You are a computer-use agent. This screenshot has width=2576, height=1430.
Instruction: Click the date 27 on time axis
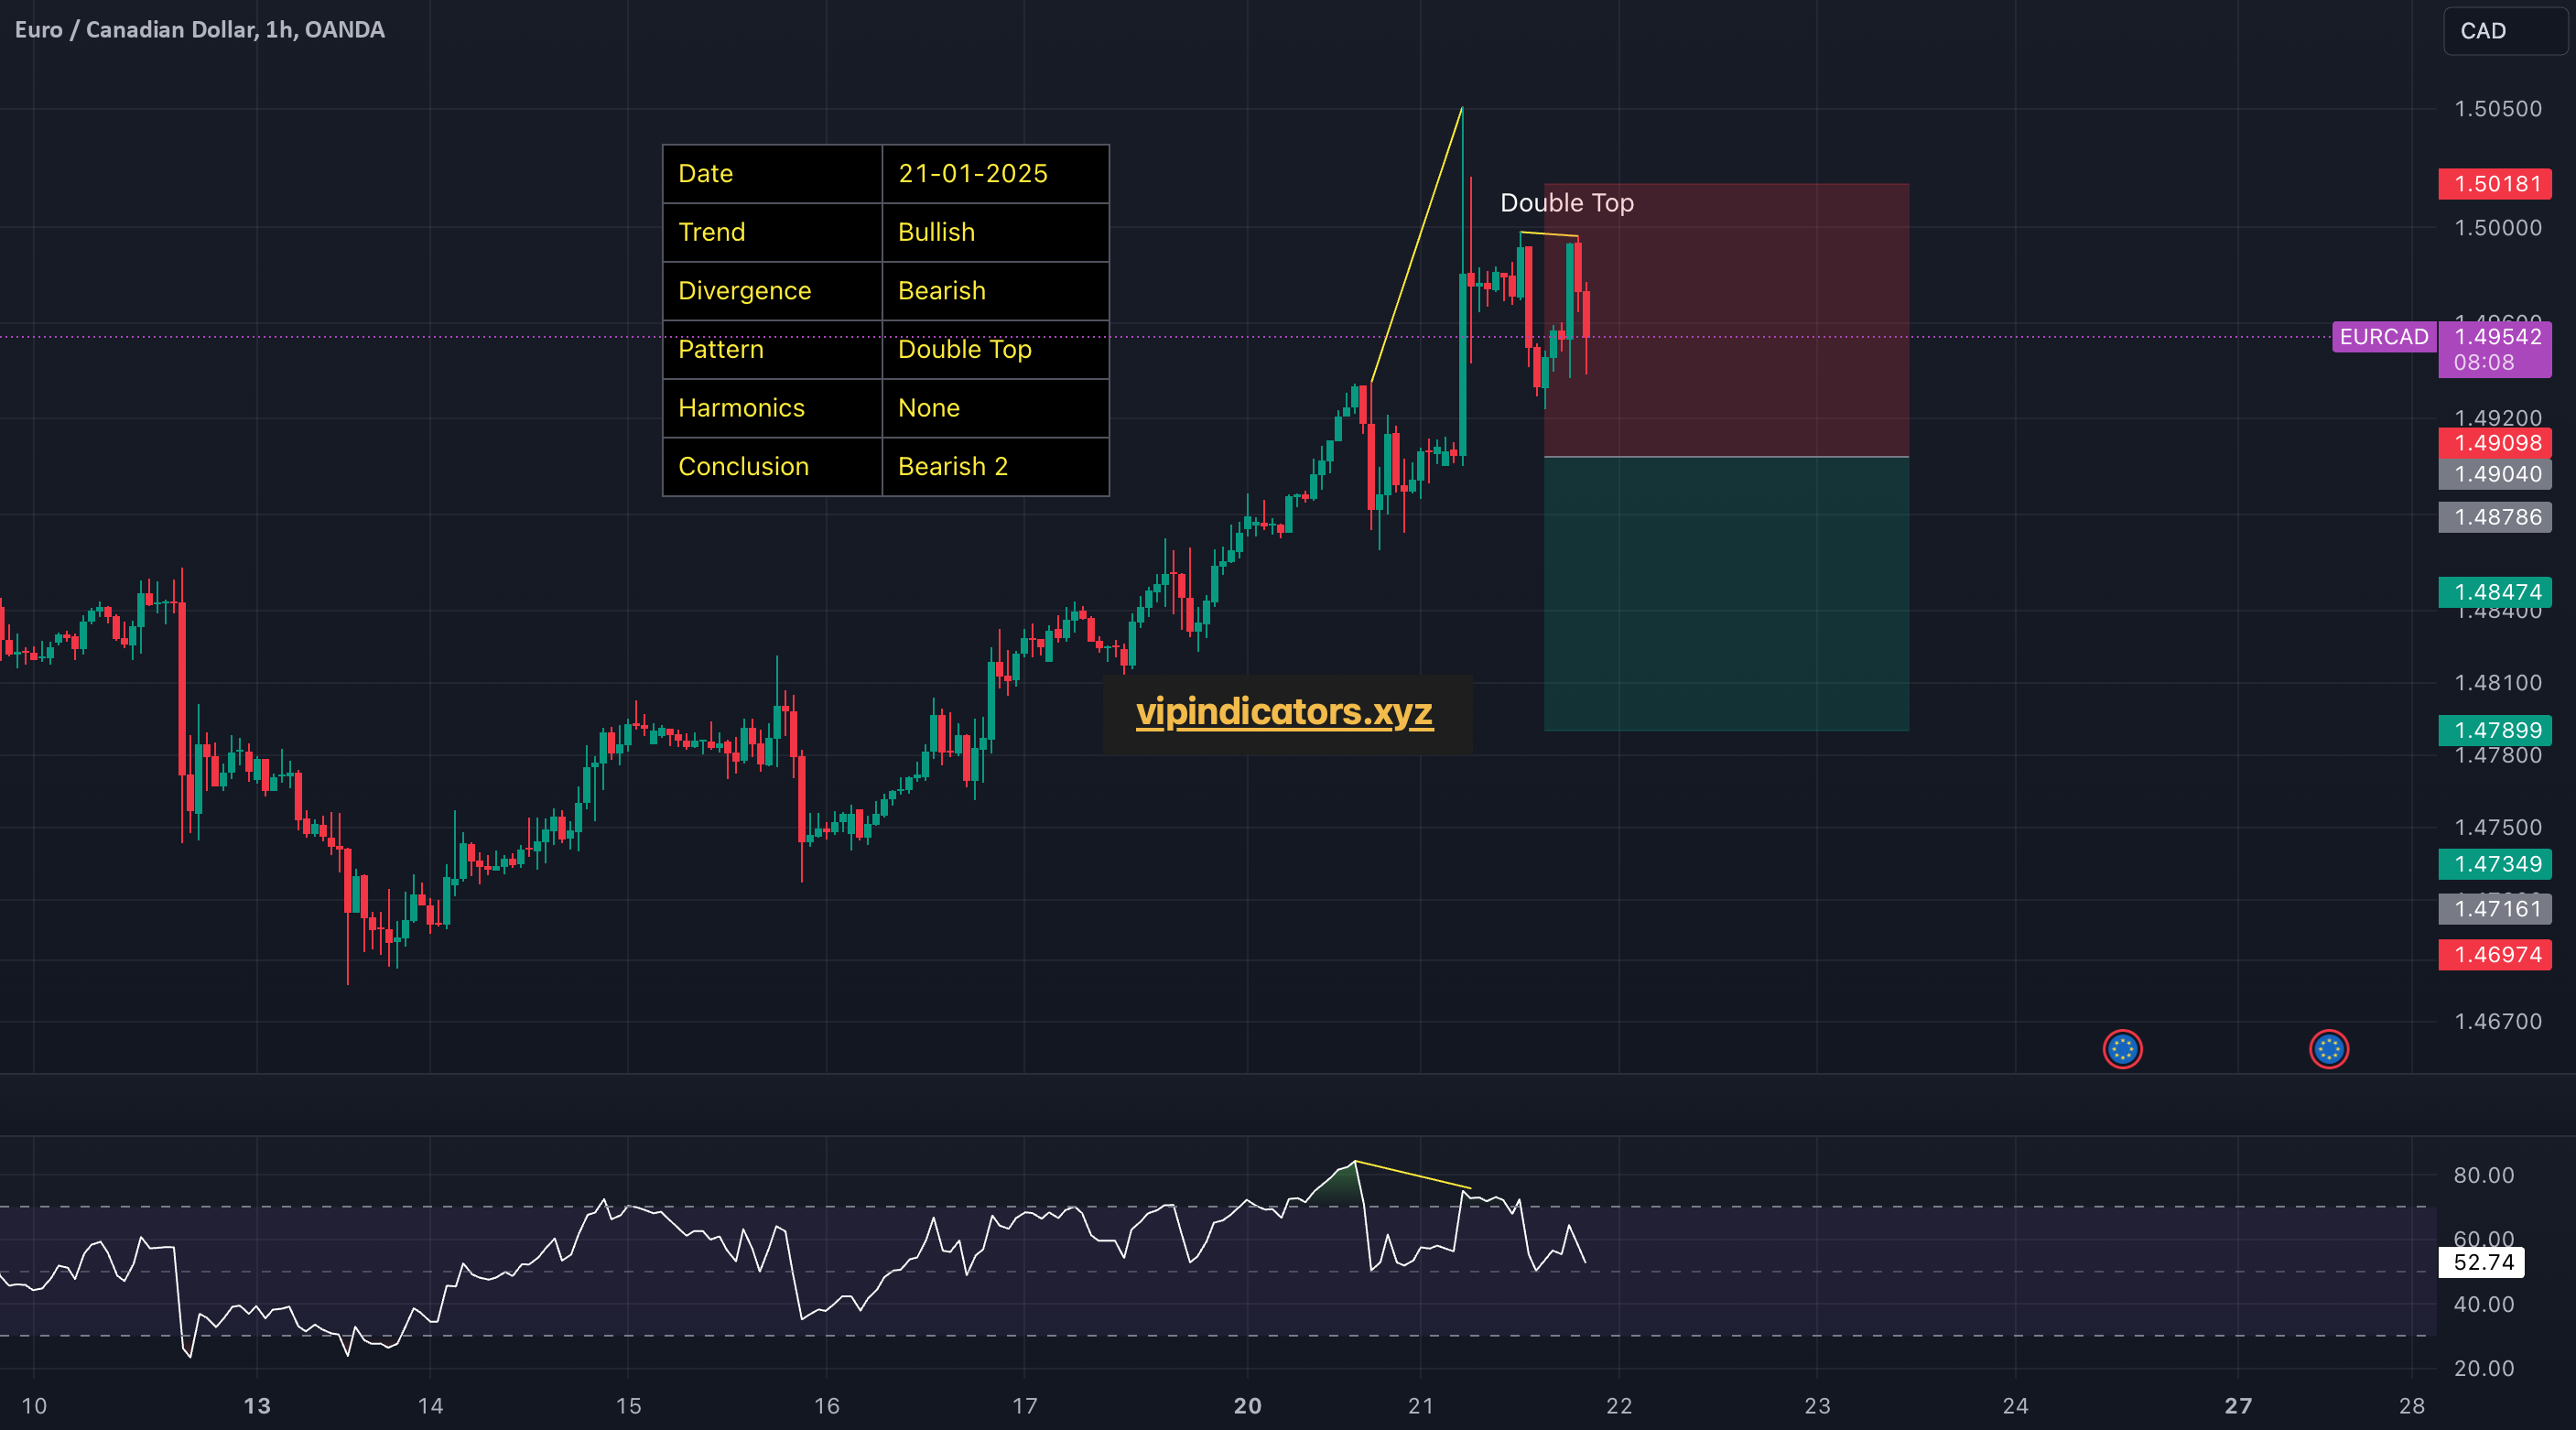point(2238,1406)
